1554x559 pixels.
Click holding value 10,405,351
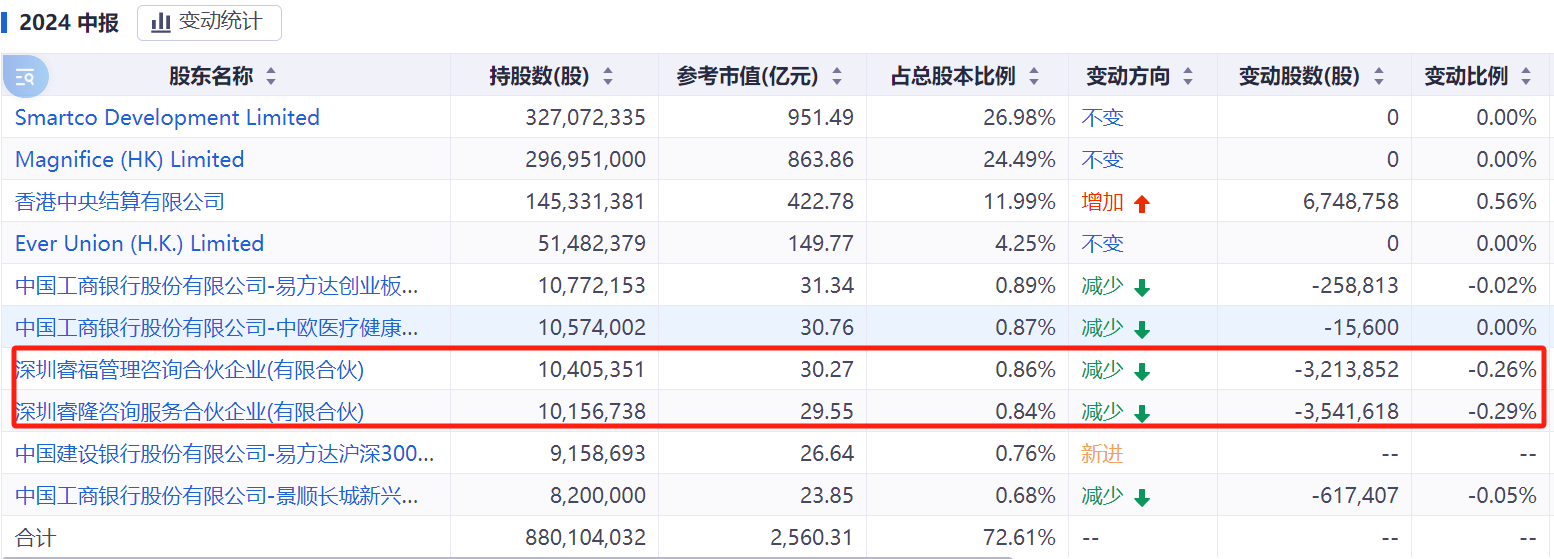pos(592,369)
